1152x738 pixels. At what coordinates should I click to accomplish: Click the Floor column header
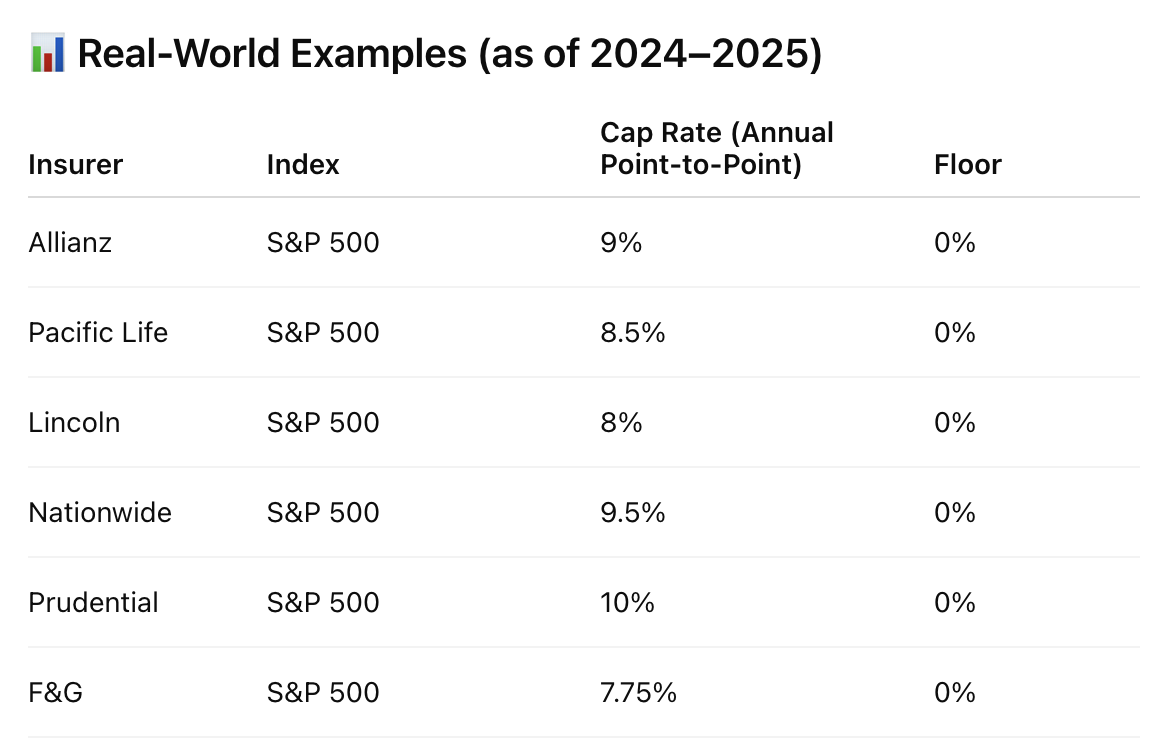pyautogui.click(x=967, y=164)
